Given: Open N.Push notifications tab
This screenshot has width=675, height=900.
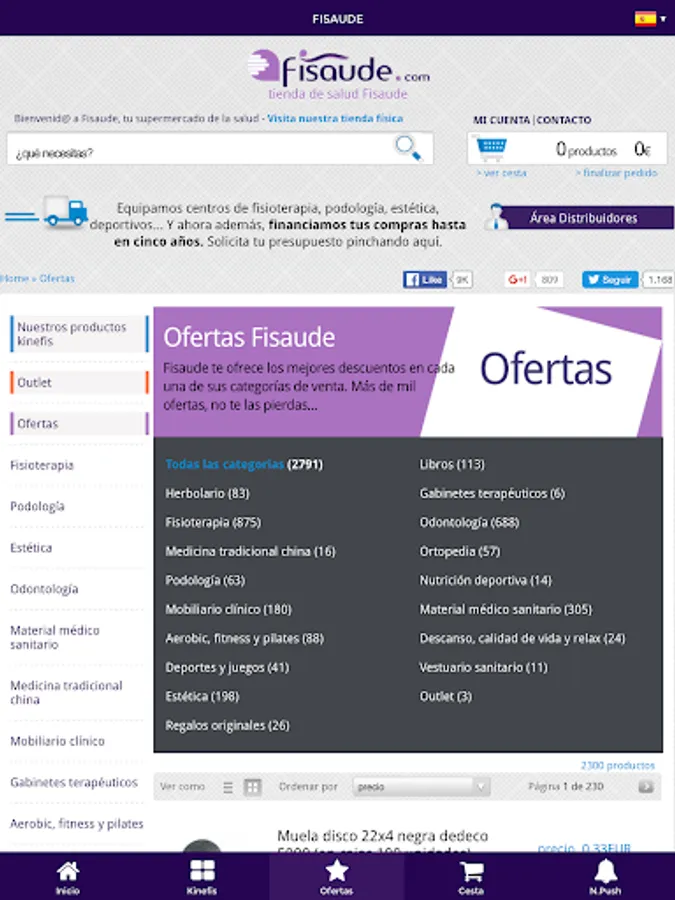Looking at the screenshot, I should pos(606,876).
